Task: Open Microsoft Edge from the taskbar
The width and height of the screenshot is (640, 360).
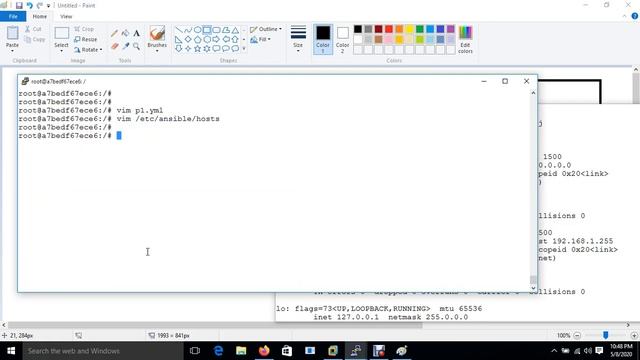Action: 218,351
